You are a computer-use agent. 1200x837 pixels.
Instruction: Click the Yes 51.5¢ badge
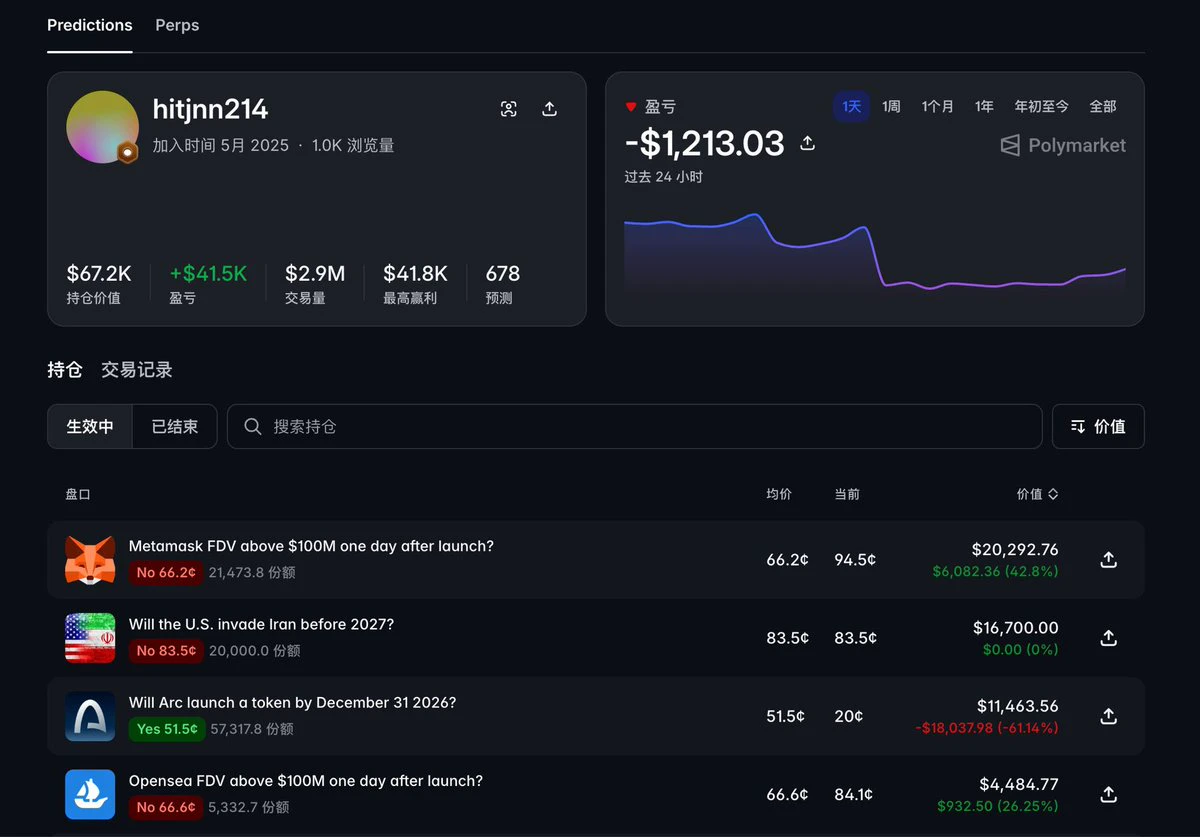pos(167,729)
